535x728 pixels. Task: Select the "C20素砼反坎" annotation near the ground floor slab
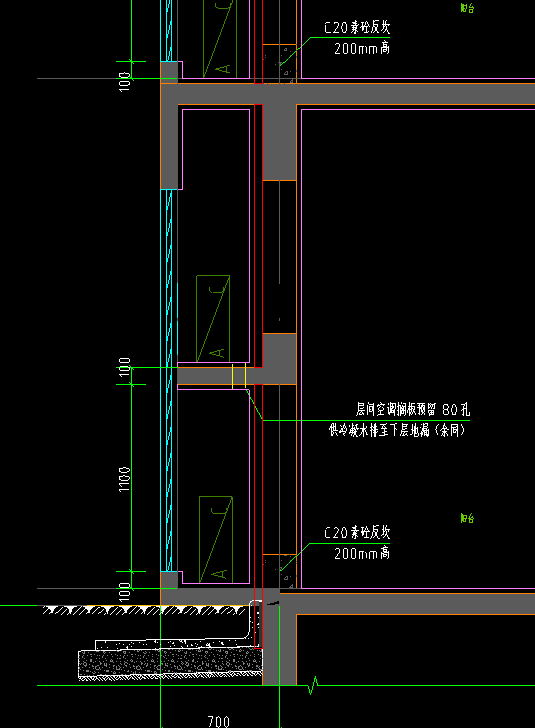coord(357,532)
